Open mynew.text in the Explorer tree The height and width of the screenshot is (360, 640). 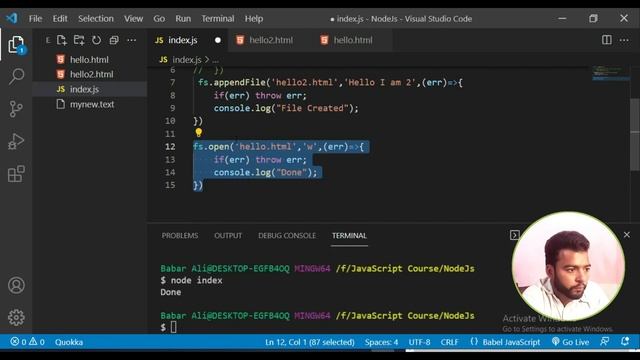click(89, 104)
